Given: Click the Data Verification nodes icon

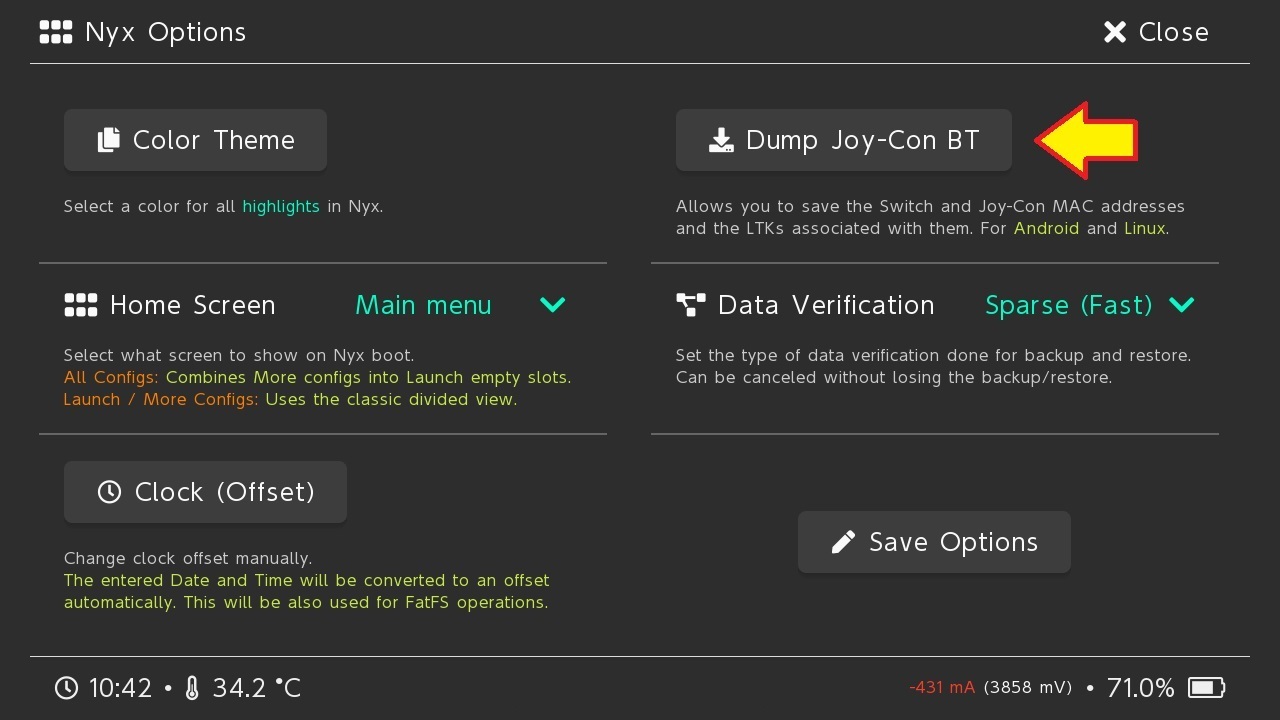Looking at the screenshot, I should (x=691, y=305).
